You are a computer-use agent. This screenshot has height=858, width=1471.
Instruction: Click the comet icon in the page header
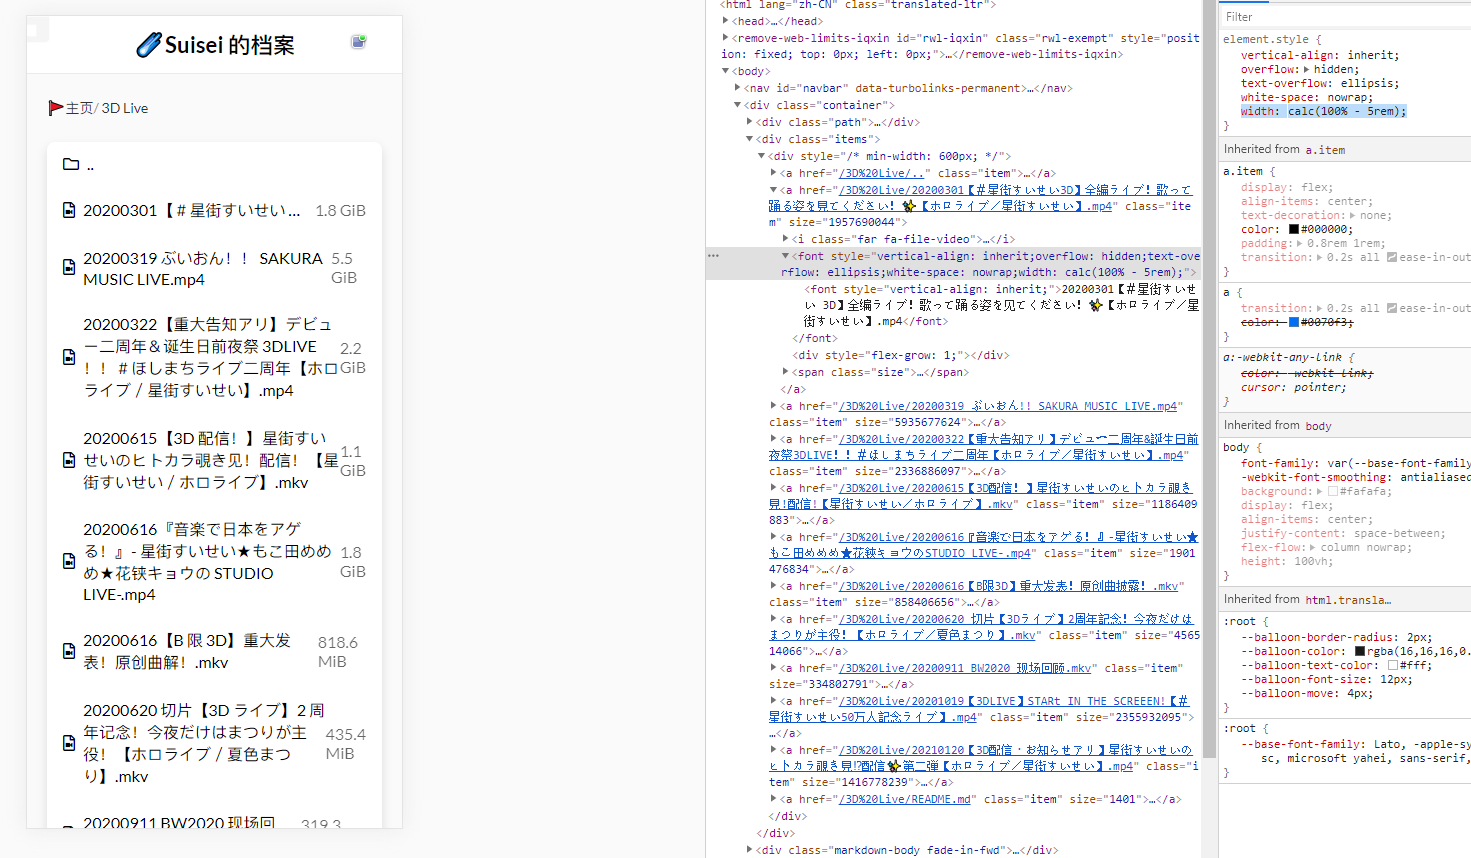149,44
